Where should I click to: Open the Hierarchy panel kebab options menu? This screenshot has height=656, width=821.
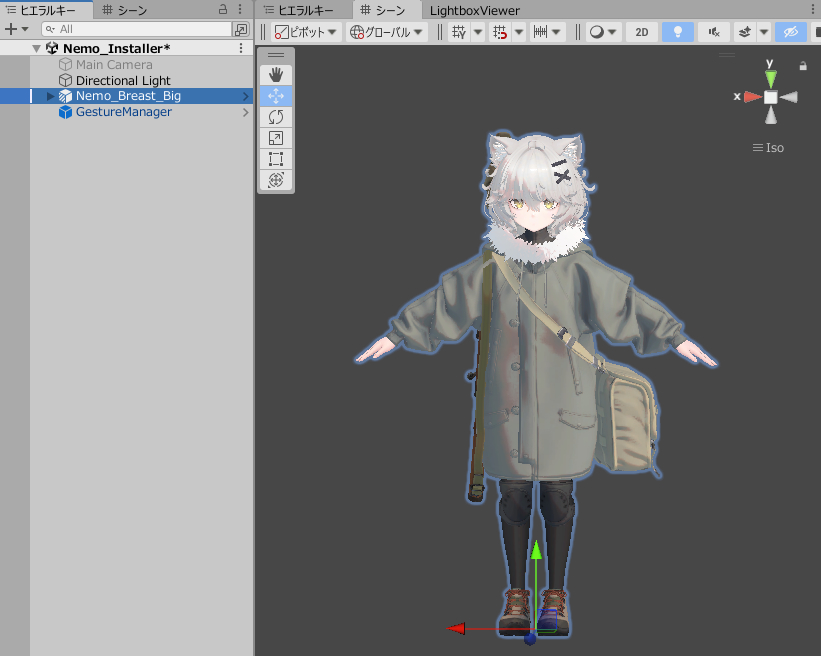point(240,9)
